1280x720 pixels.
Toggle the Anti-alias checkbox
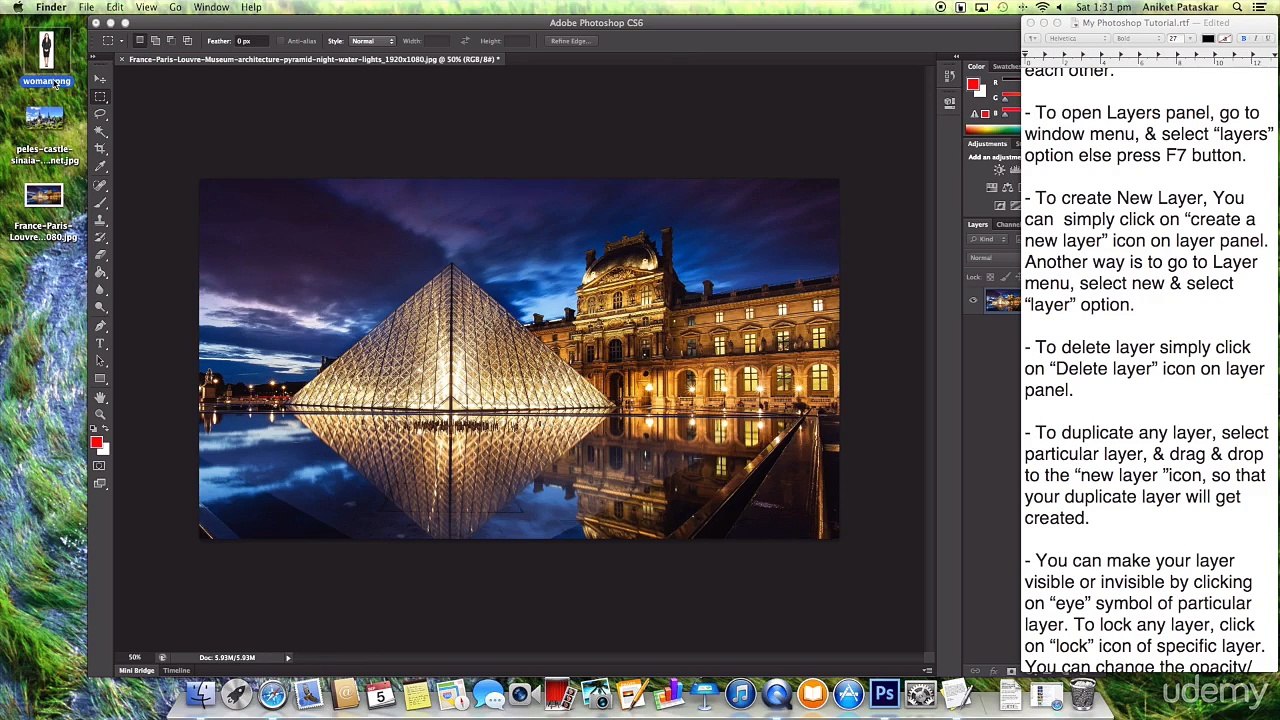(280, 41)
